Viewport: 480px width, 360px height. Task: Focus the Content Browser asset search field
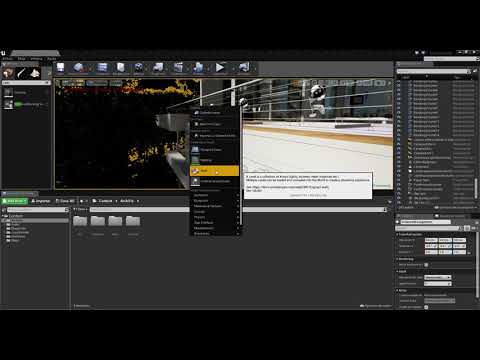(238, 209)
